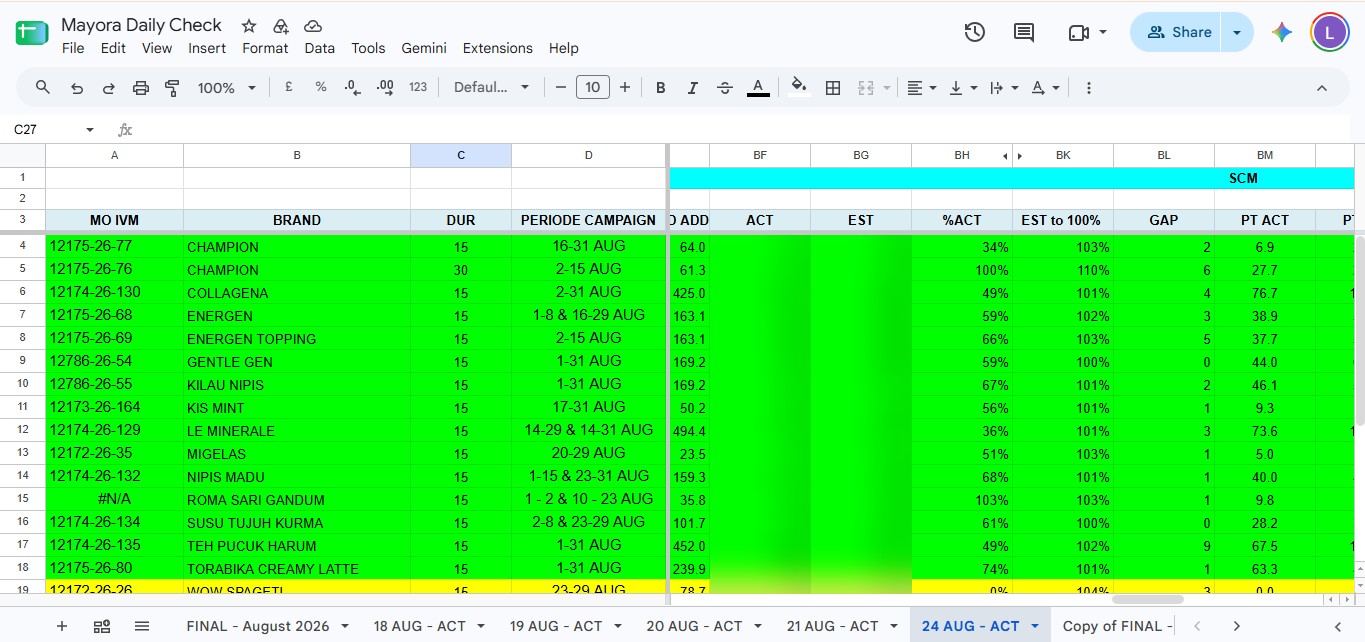The height and width of the screenshot is (642, 1365).
Task: Open the File menu
Action: [x=73, y=48]
